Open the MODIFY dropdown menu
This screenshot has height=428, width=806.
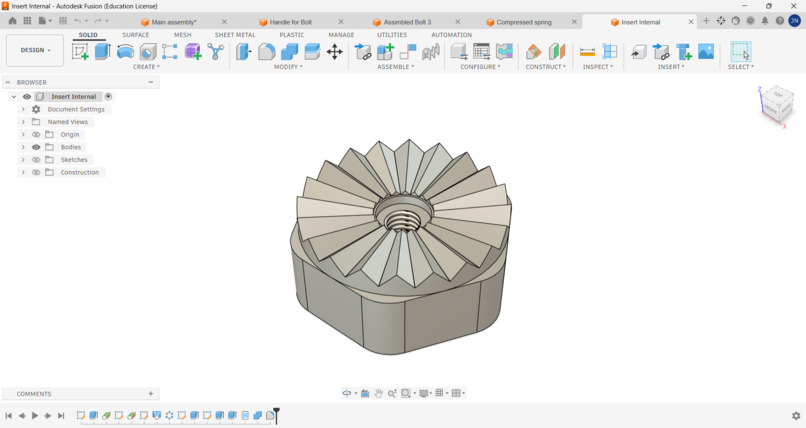click(x=288, y=67)
